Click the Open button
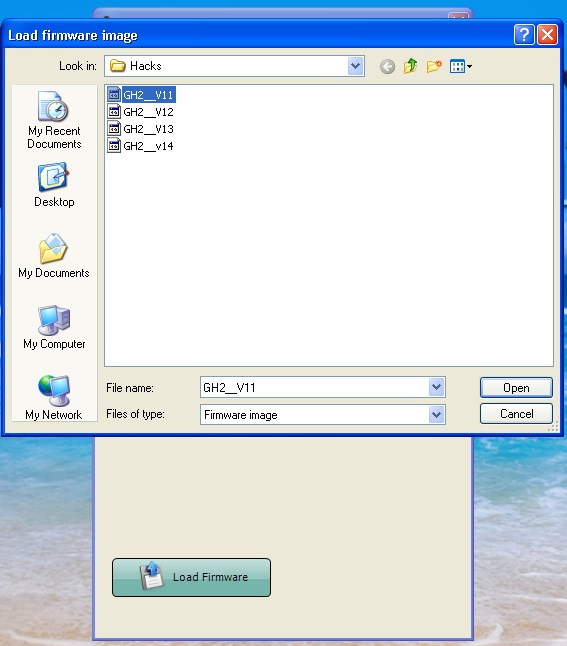The image size is (567, 646). (516, 388)
